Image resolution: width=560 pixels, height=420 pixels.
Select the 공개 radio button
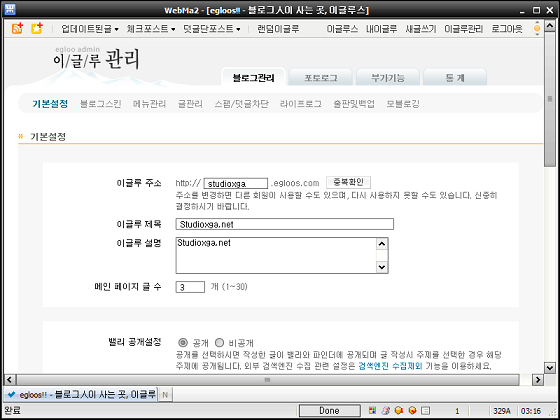click(183, 343)
